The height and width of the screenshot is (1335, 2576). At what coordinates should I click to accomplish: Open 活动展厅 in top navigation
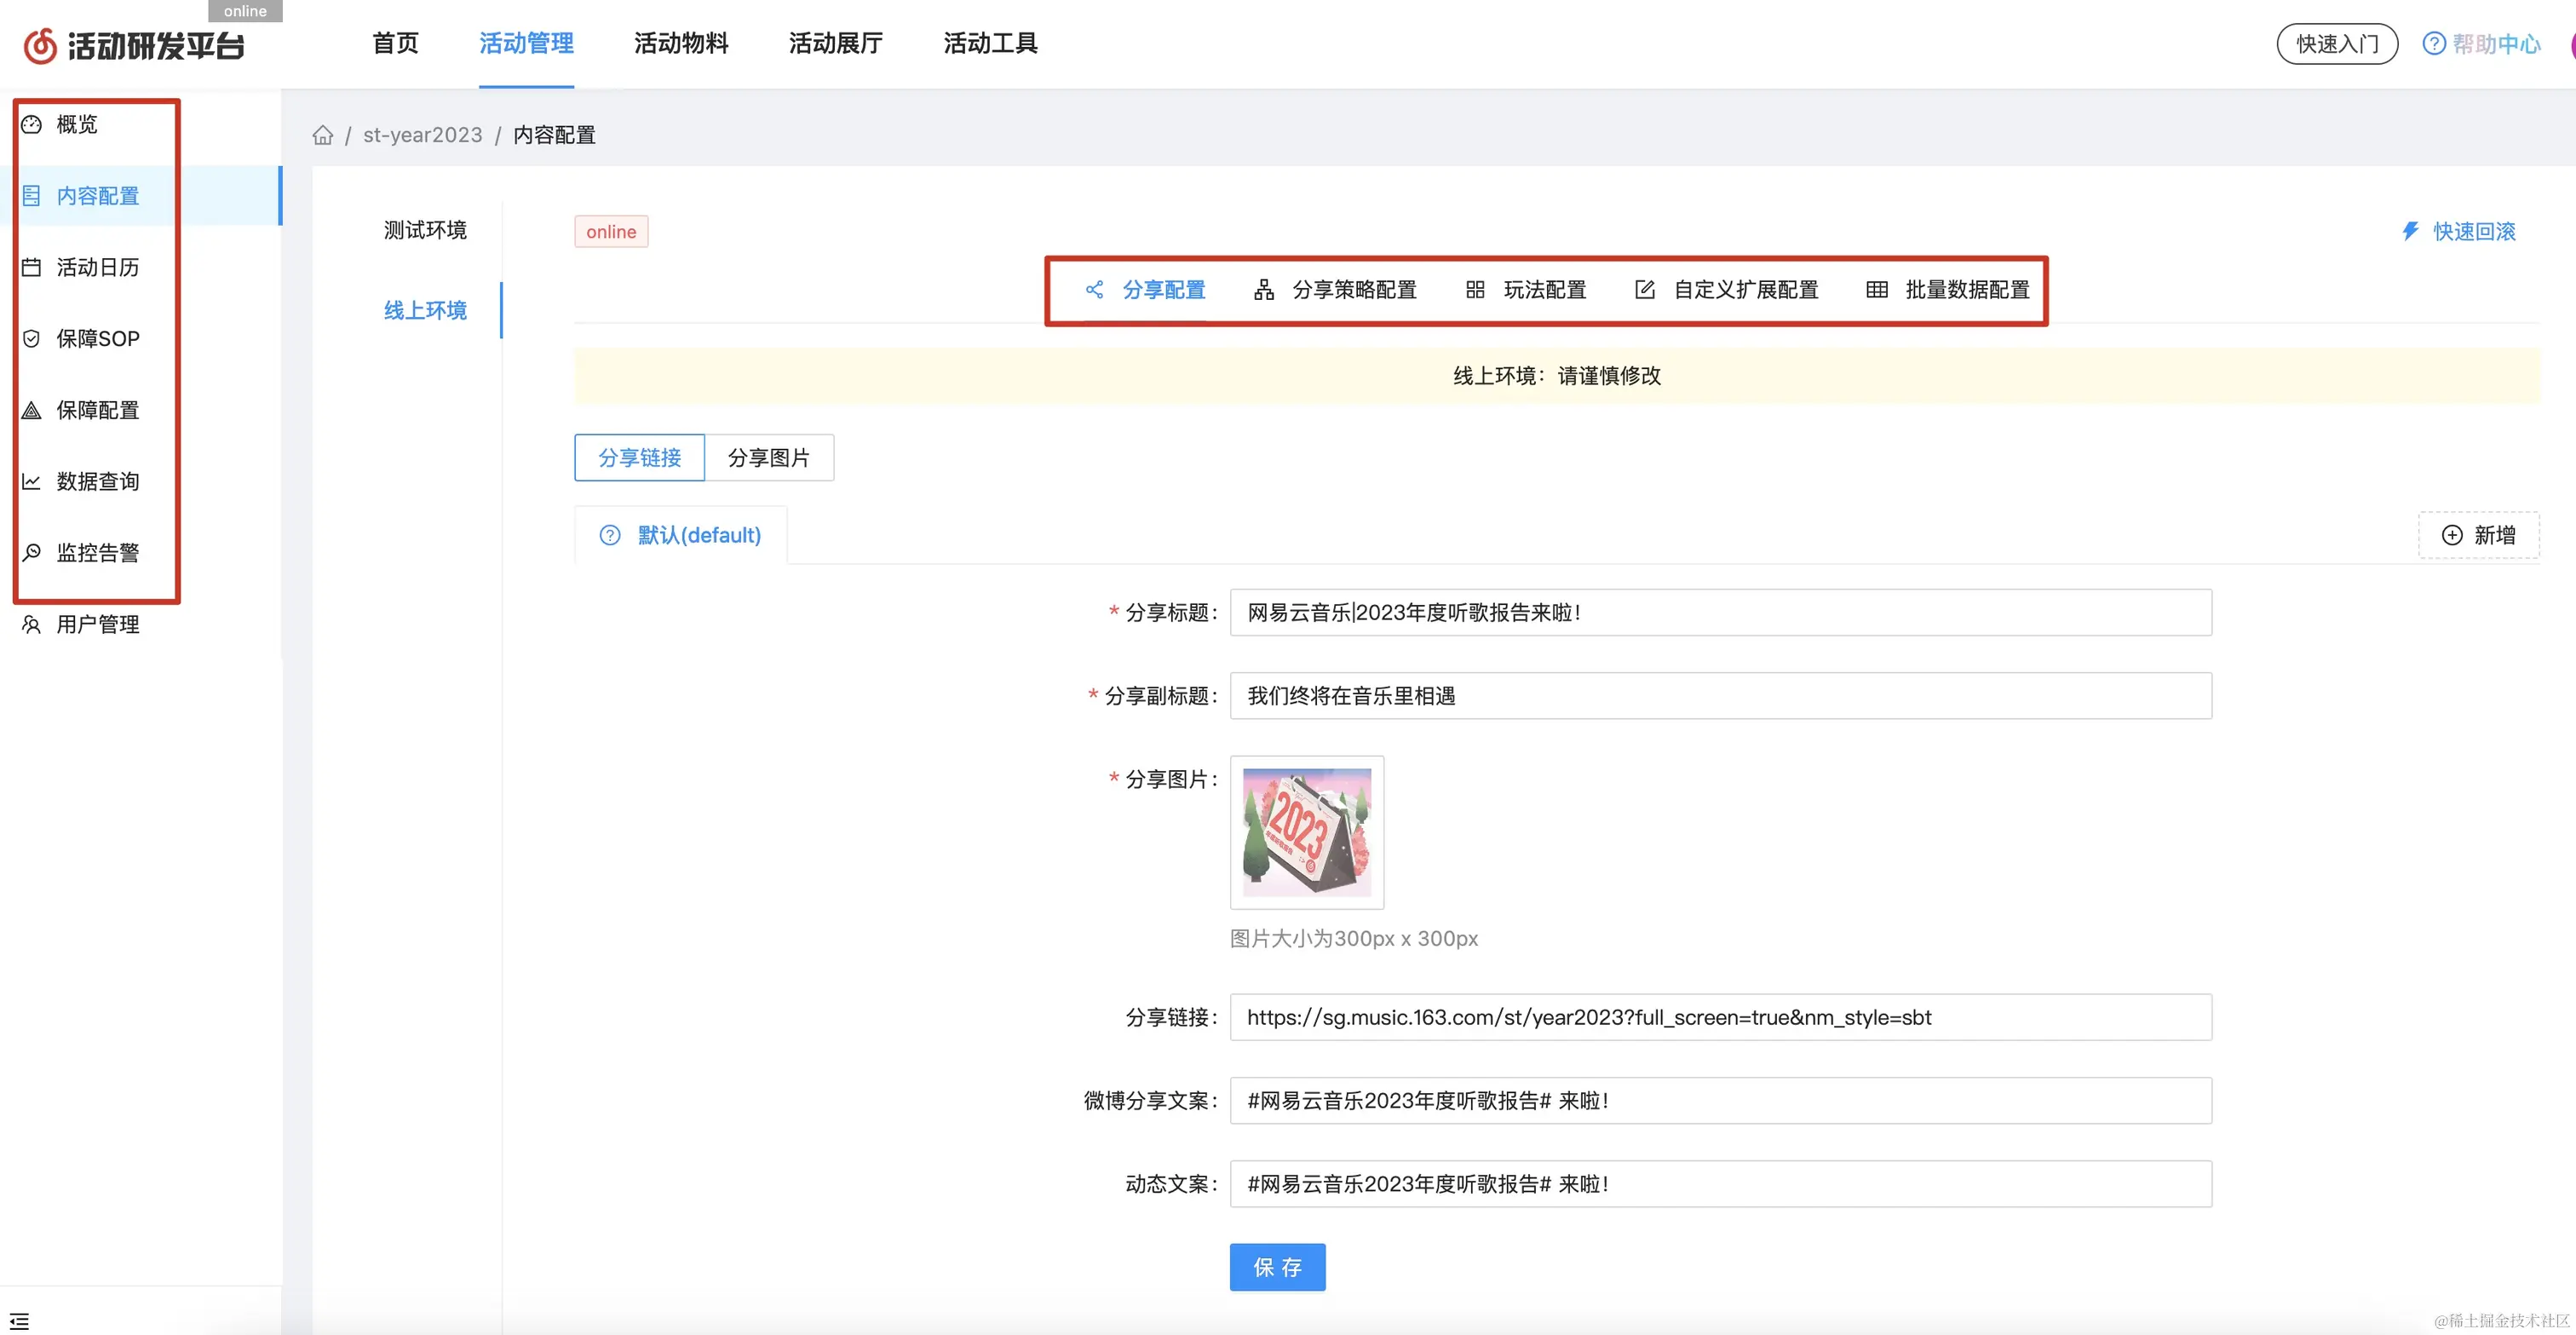coord(836,43)
